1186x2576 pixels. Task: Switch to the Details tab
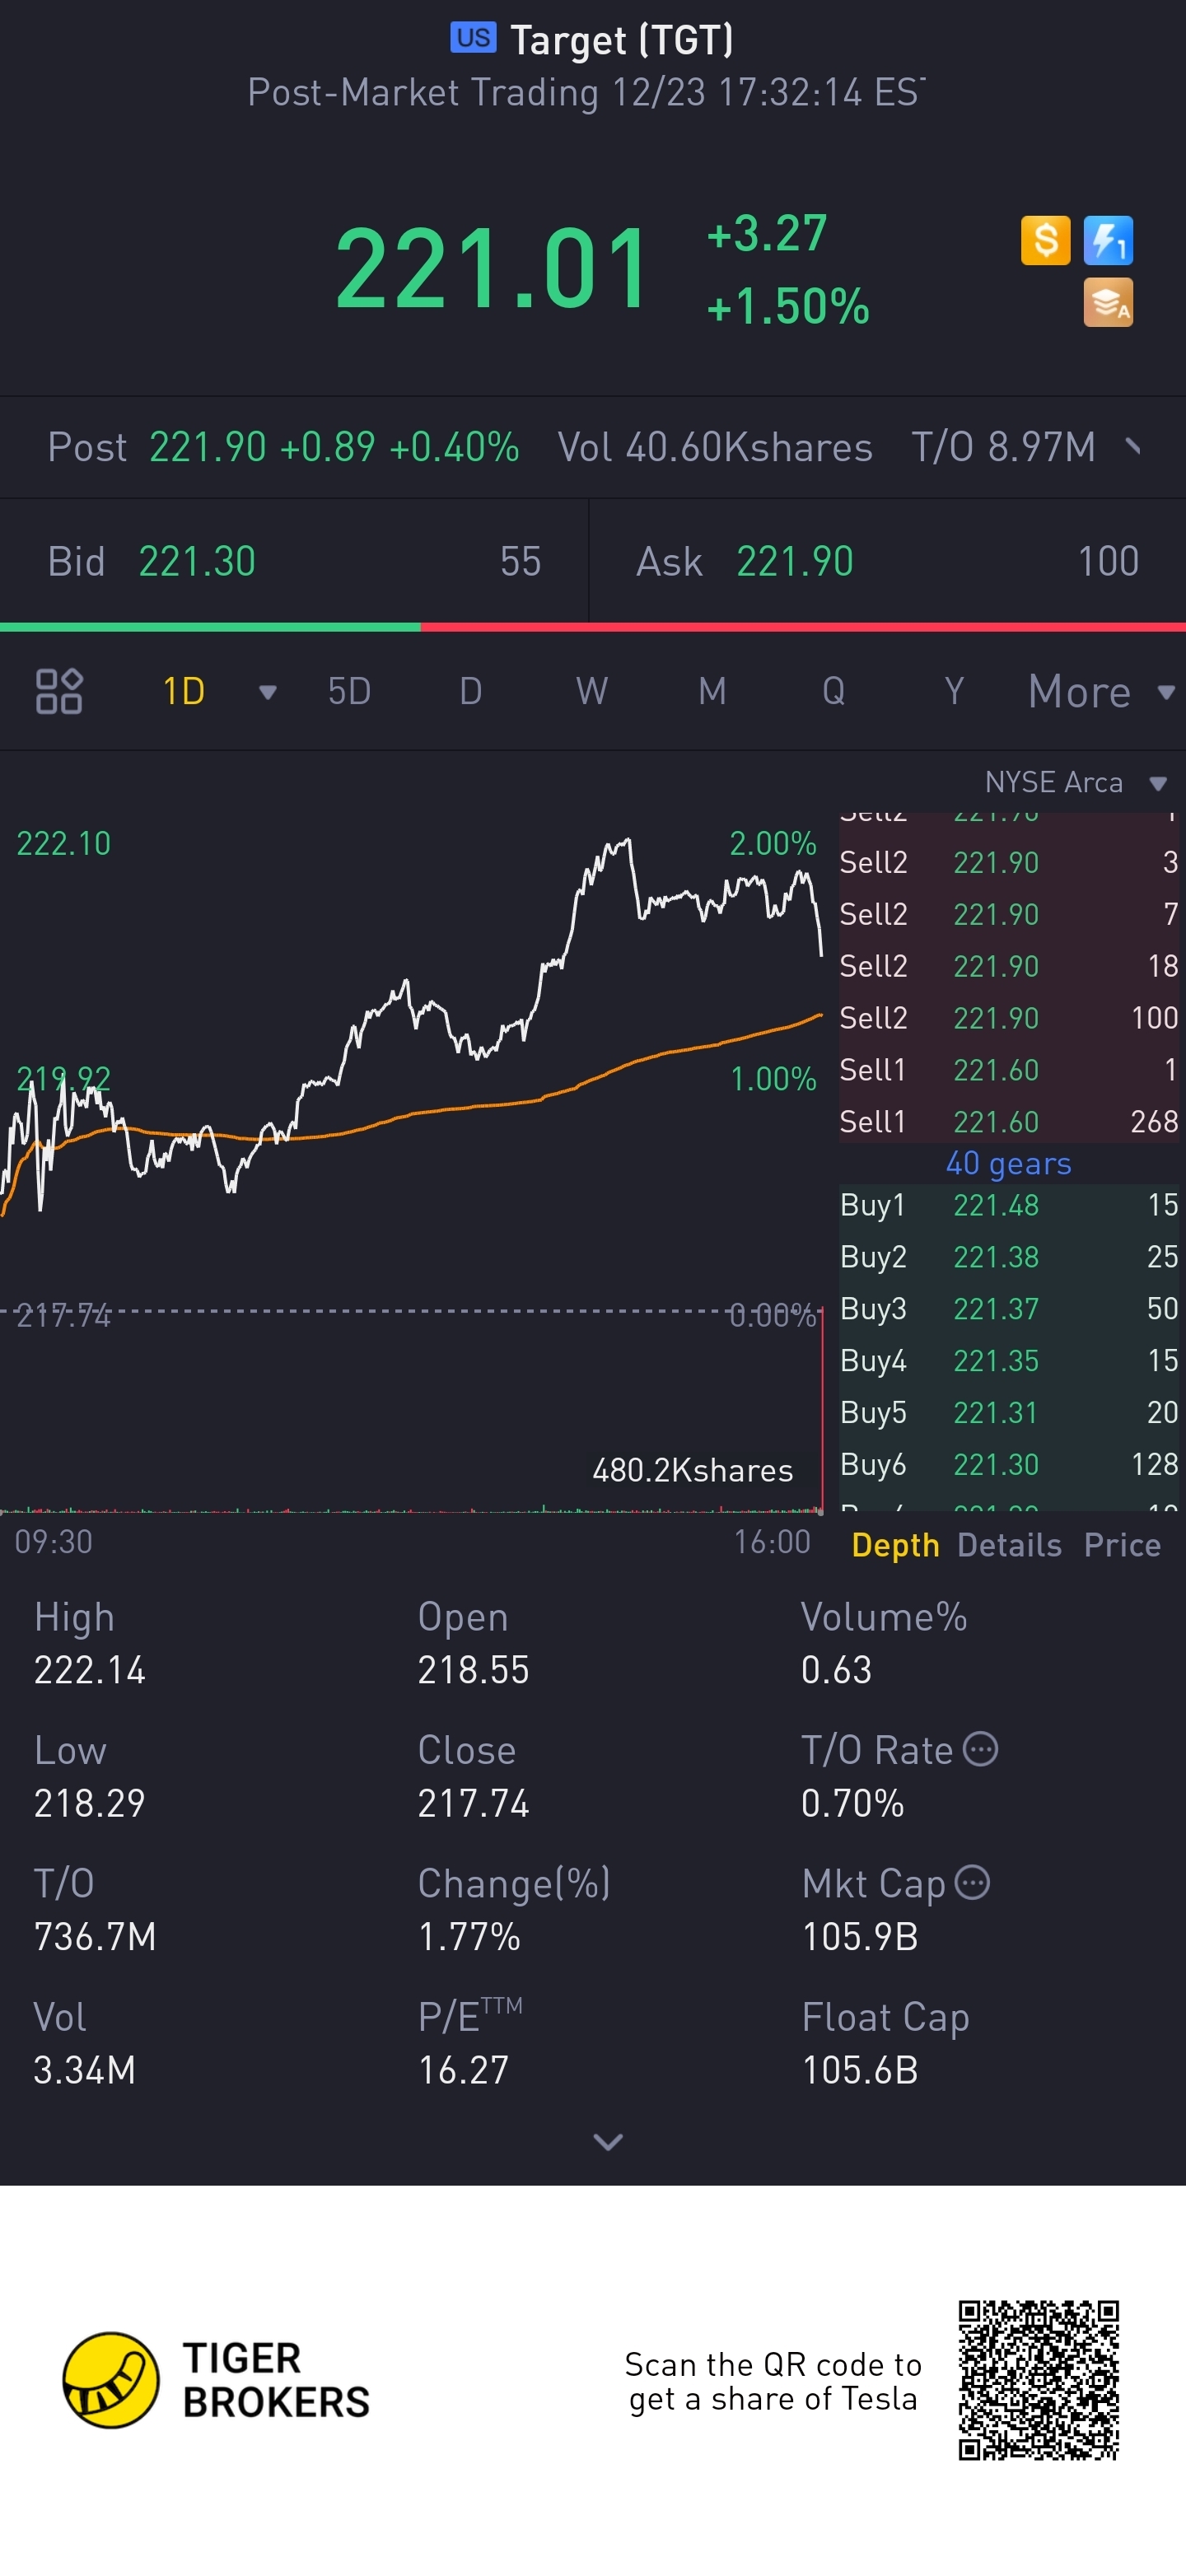coord(1009,1545)
